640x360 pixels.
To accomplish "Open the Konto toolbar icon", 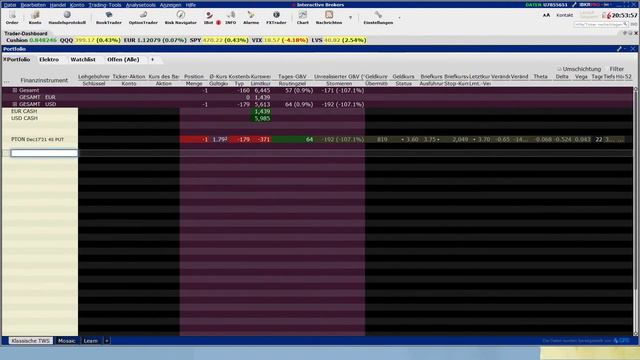I will click(35, 18).
